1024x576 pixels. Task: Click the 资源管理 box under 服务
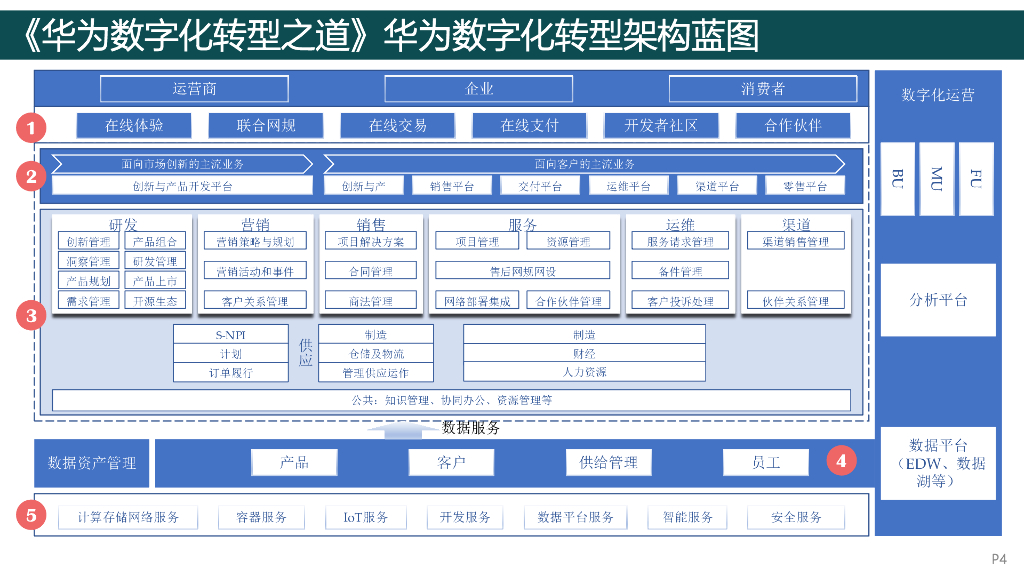click(x=568, y=241)
